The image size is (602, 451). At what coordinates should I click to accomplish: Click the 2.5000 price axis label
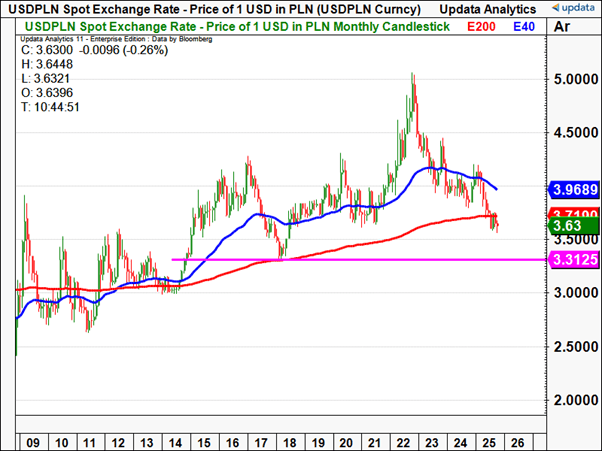pos(576,347)
